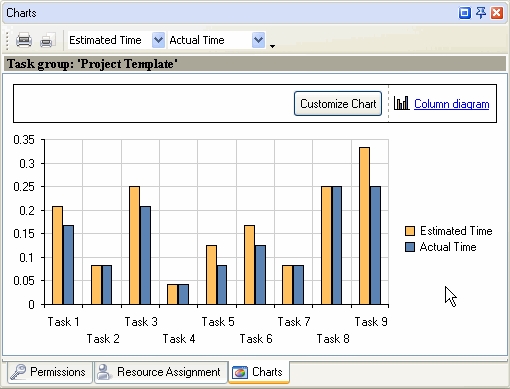This screenshot has width=510, height=389.
Task: Open print preview with second printer icon
Action: coord(47,40)
